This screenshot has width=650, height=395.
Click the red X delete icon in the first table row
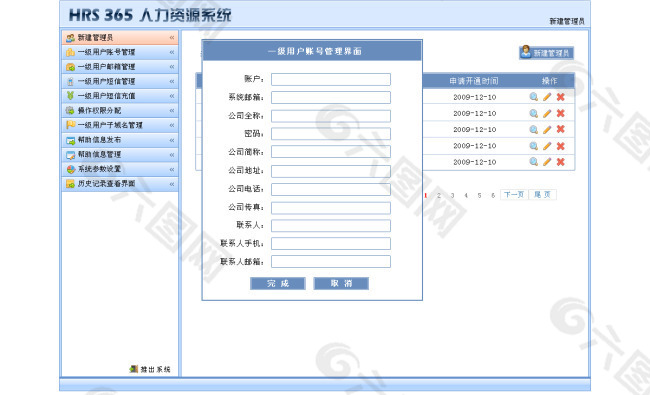point(560,97)
